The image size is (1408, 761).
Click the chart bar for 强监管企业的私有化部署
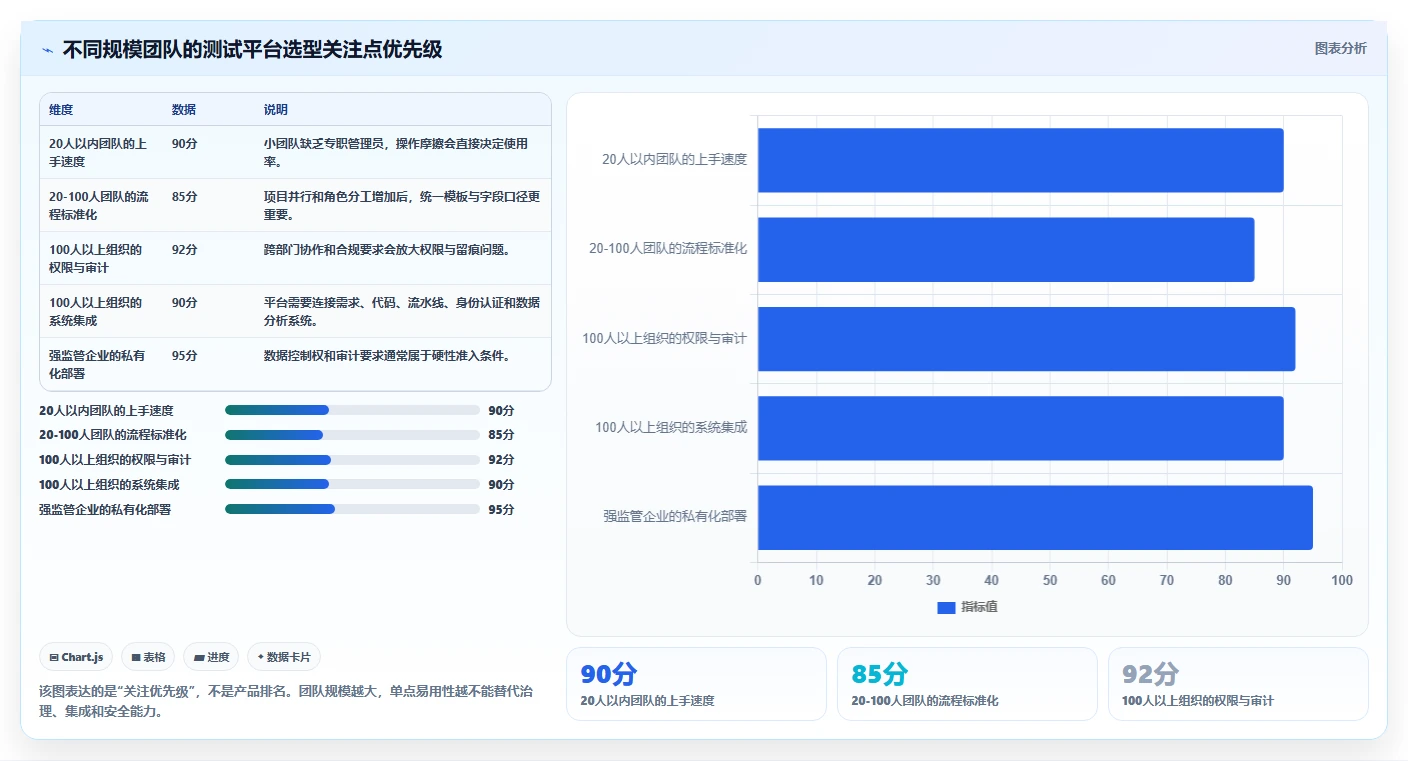[x=1035, y=517]
